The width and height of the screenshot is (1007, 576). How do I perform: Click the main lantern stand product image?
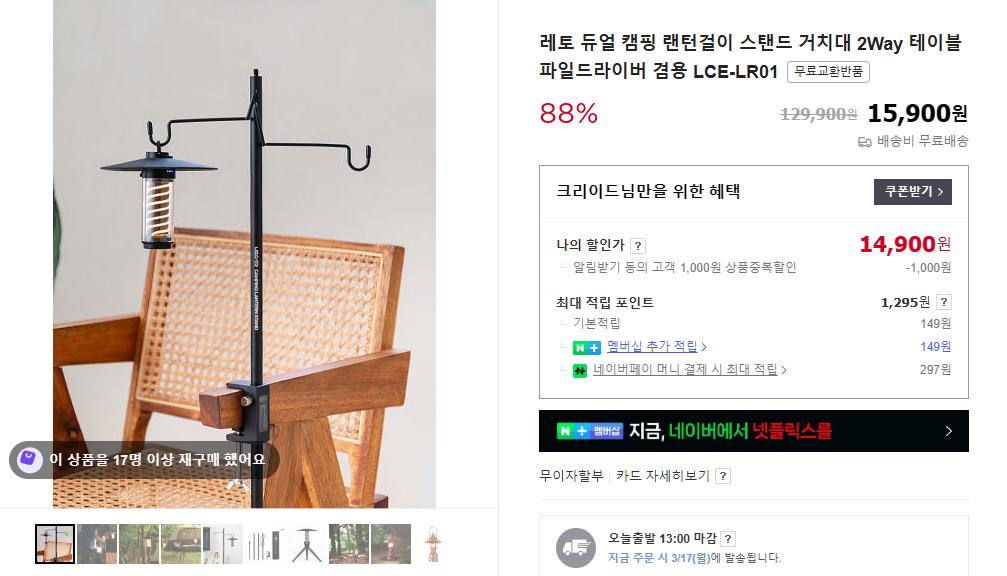point(244,254)
